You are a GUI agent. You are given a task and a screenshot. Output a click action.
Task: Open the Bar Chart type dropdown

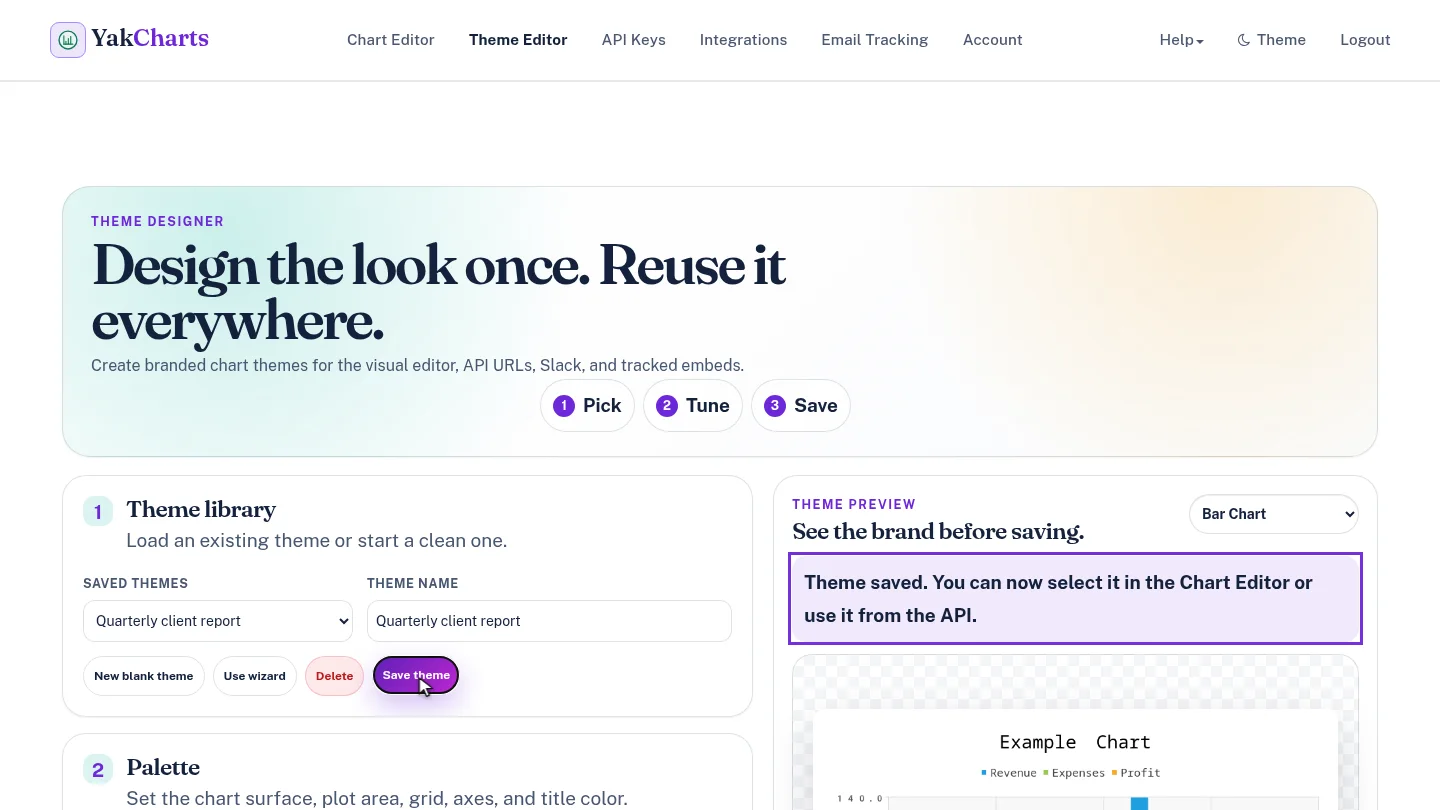coord(1274,514)
